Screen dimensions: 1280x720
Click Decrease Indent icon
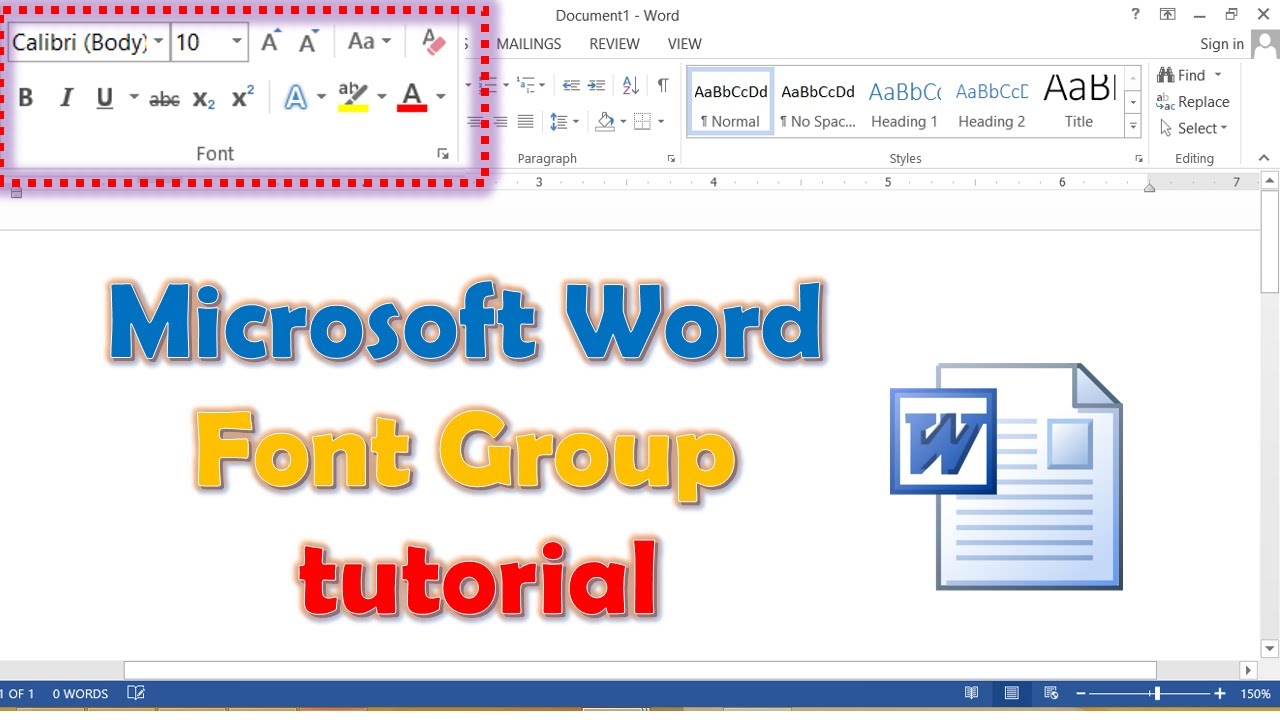point(571,85)
